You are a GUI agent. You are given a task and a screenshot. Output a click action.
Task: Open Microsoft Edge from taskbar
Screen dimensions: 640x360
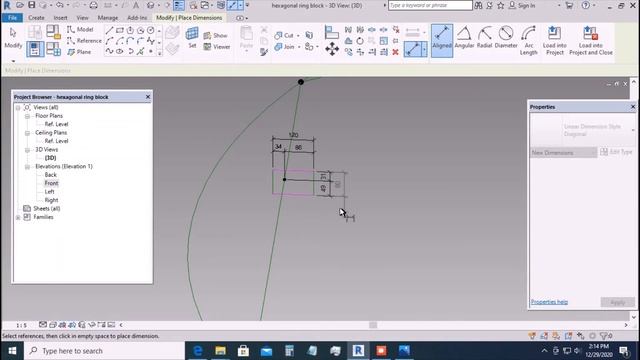[198, 351]
